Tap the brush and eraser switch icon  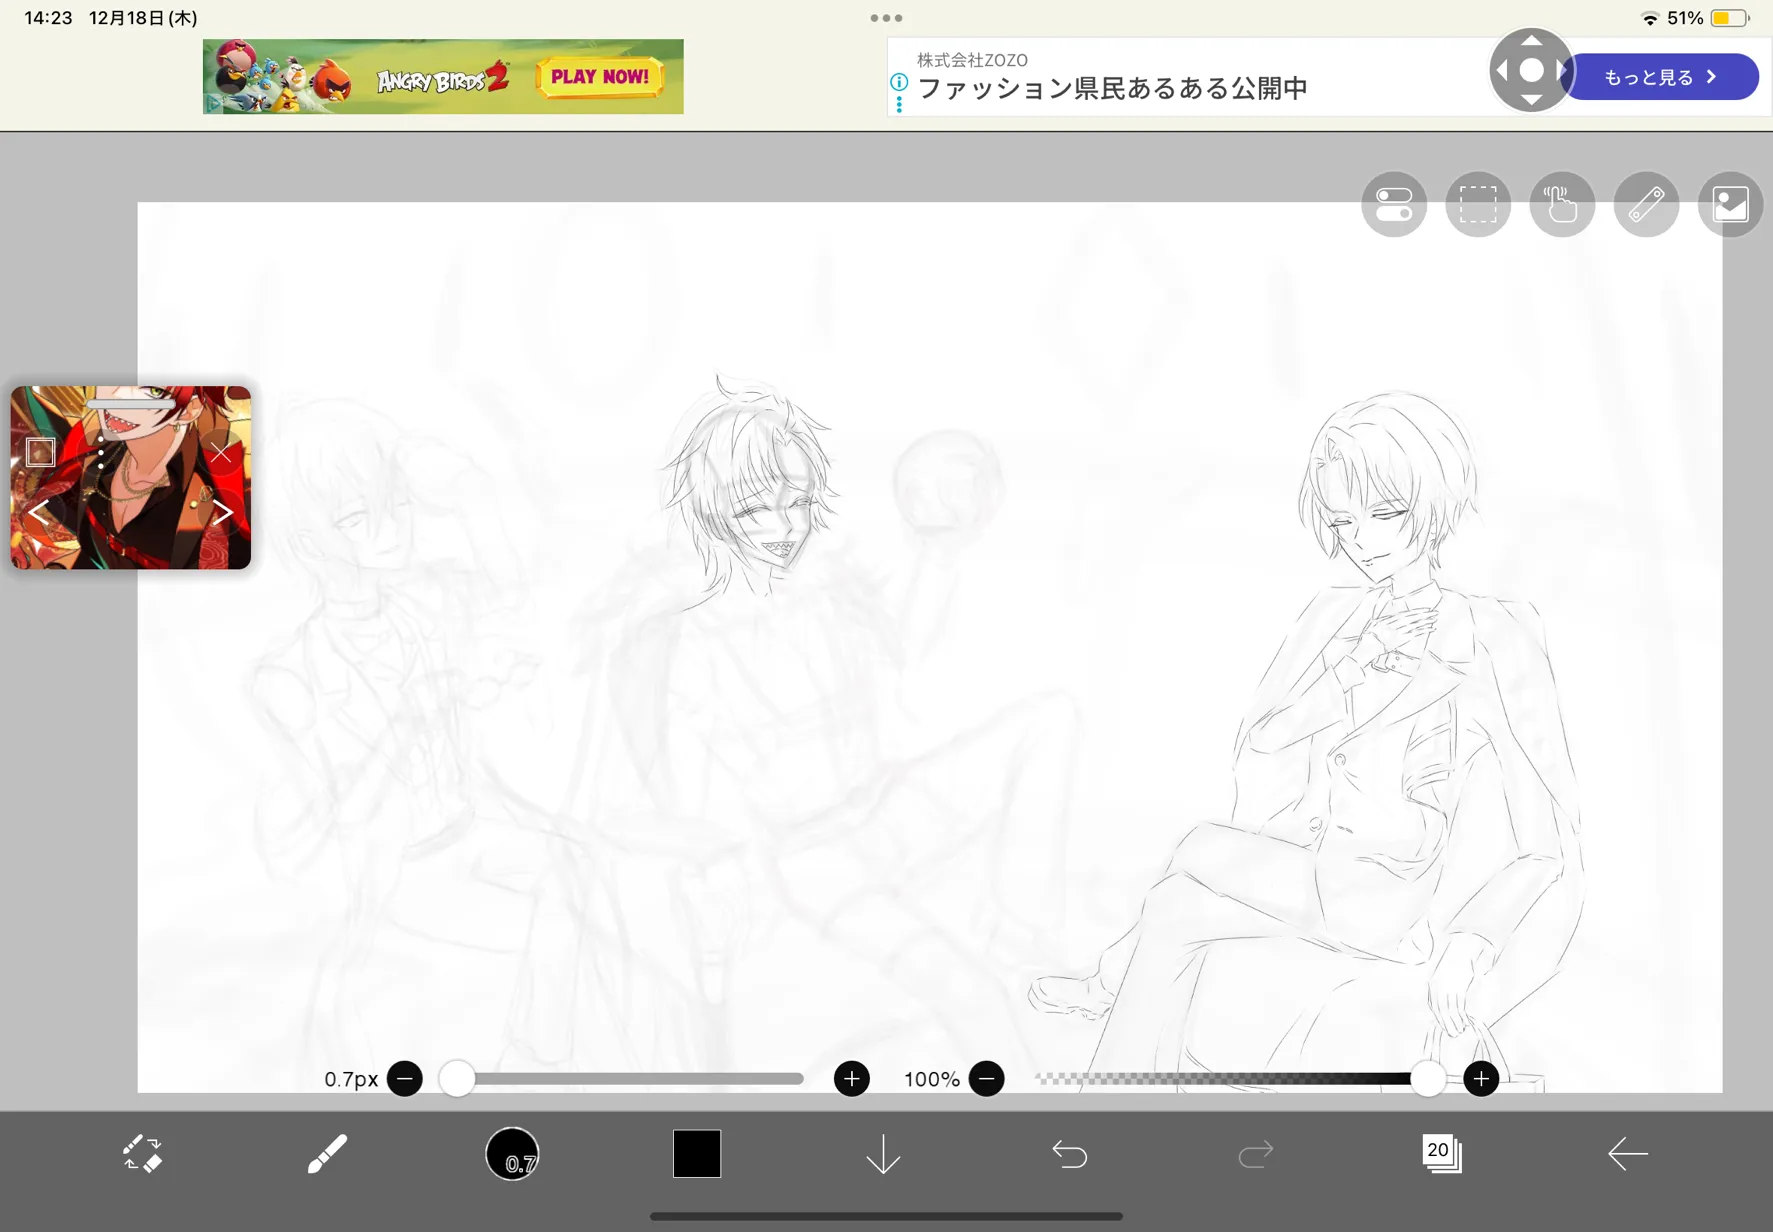142,1154
